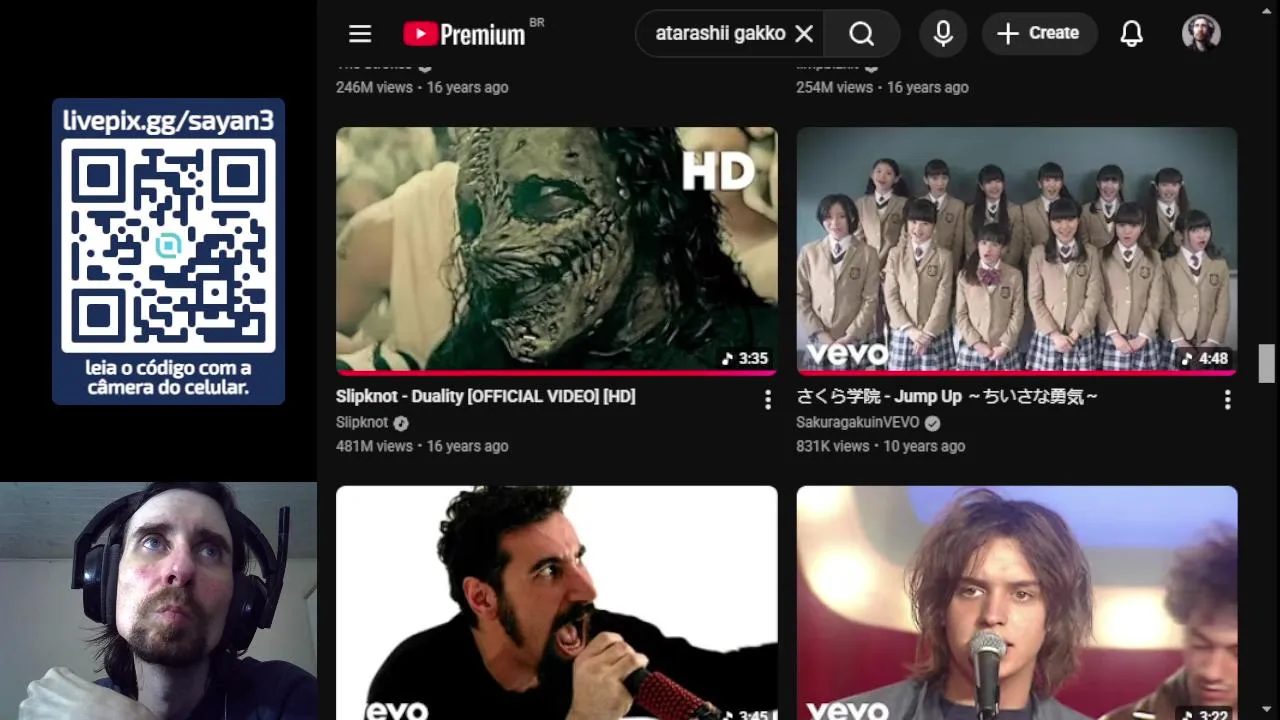
Task: Open more options for Slipknot Duality video
Action: click(x=768, y=400)
